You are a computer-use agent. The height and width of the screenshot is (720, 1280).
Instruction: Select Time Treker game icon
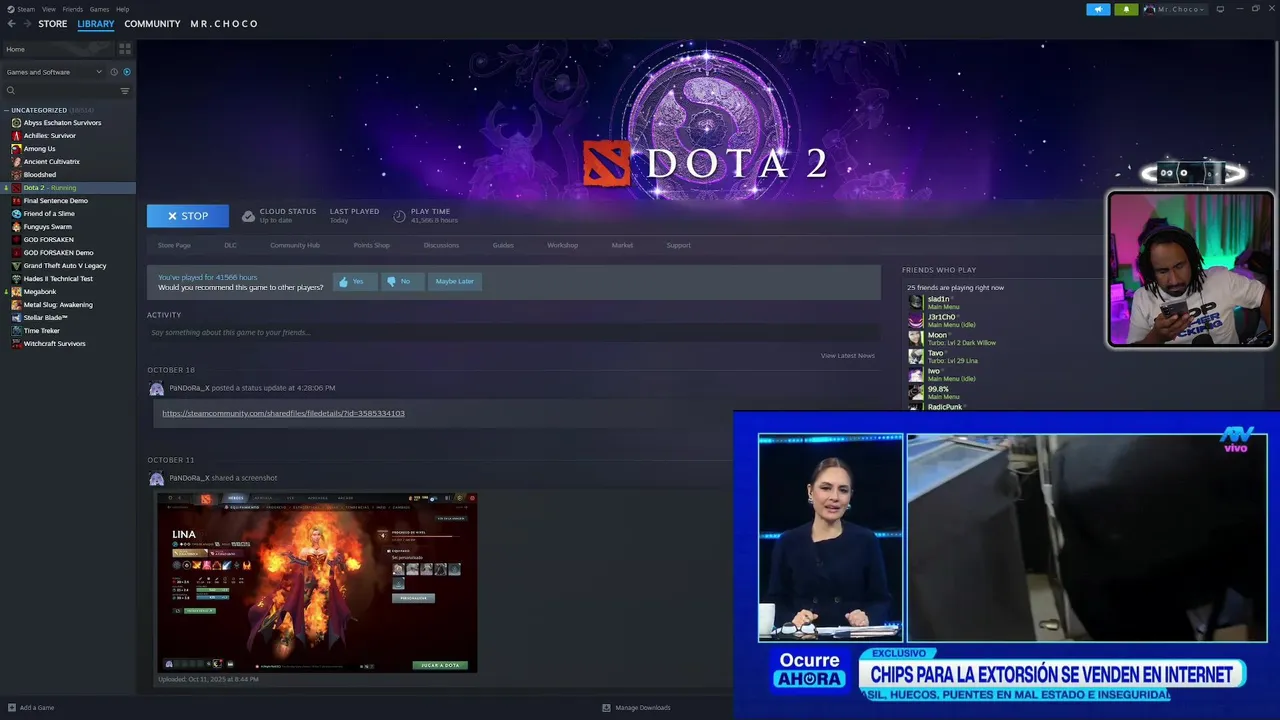tap(16, 331)
